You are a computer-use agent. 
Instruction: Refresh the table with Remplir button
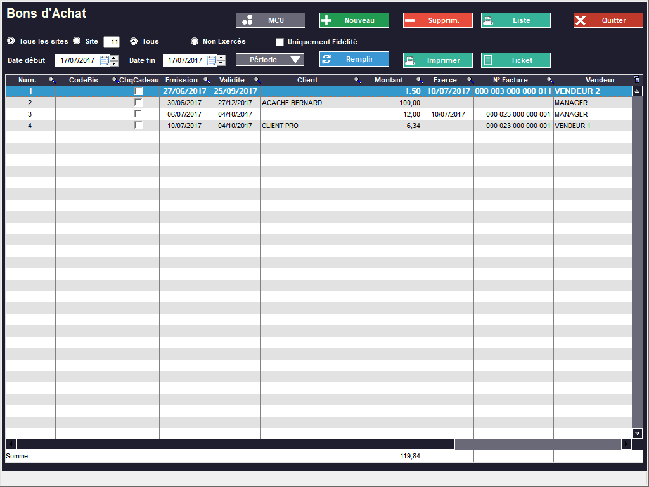coord(353,60)
